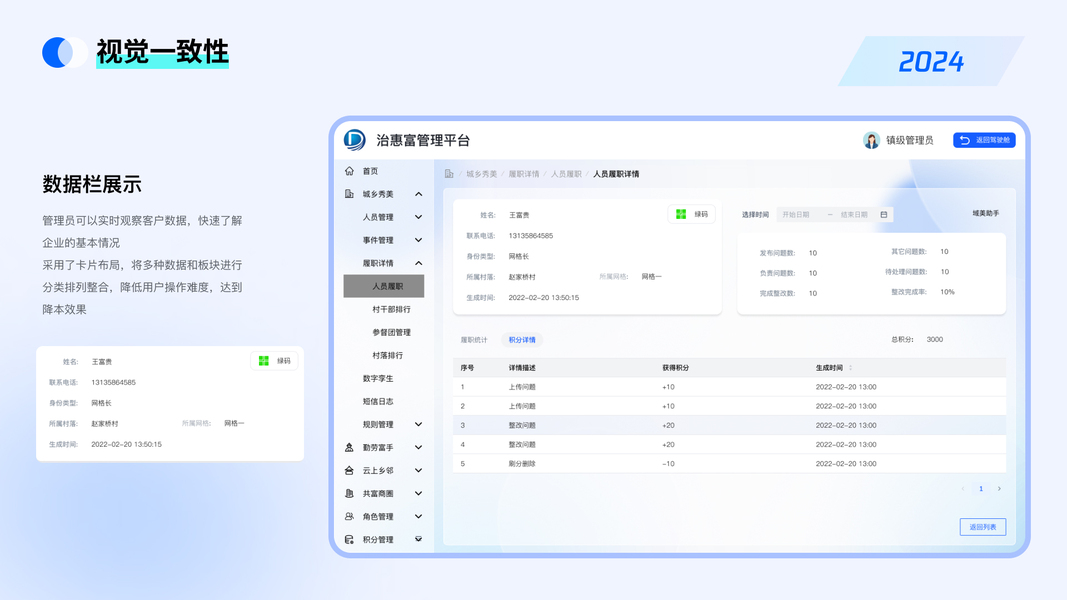Expand the 云上乡邻 chevron
The image size is (1067, 600).
tap(418, 471)
